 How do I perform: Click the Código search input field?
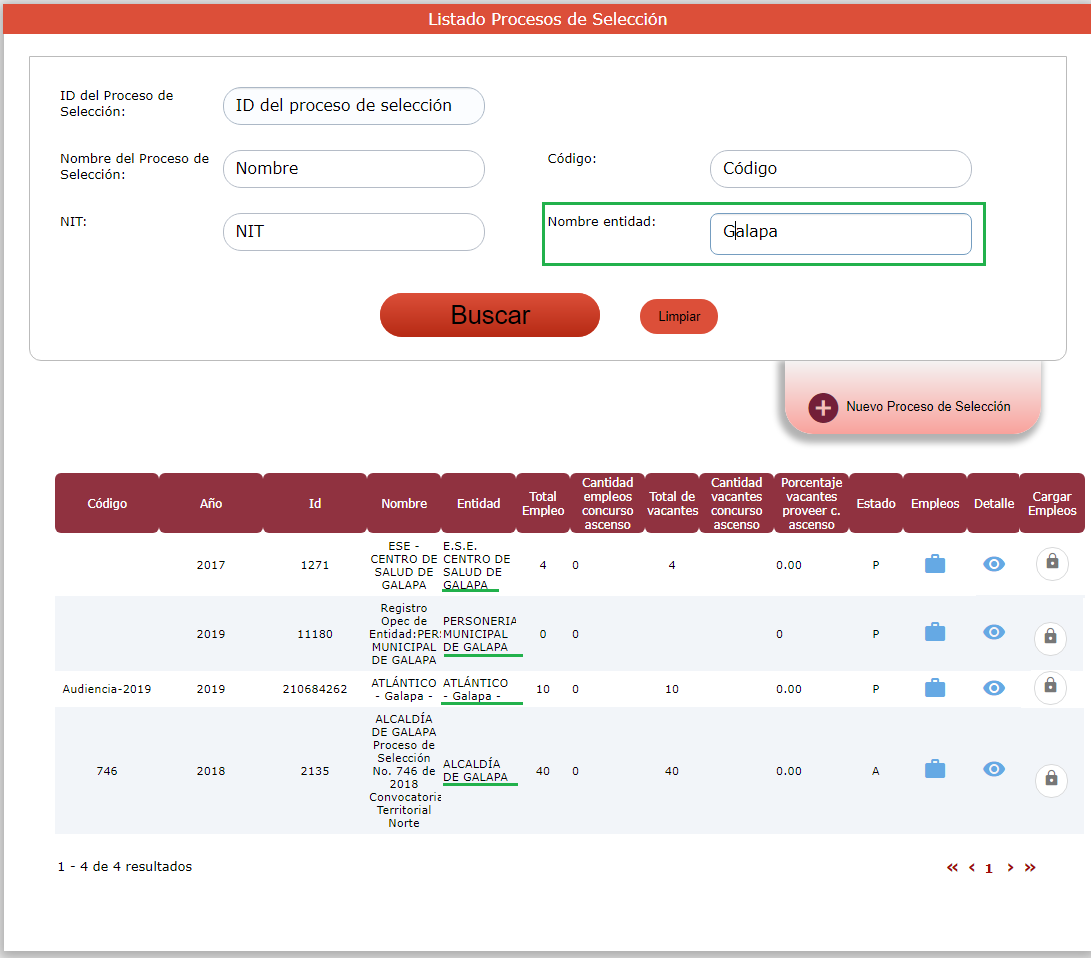click(840, 169)
